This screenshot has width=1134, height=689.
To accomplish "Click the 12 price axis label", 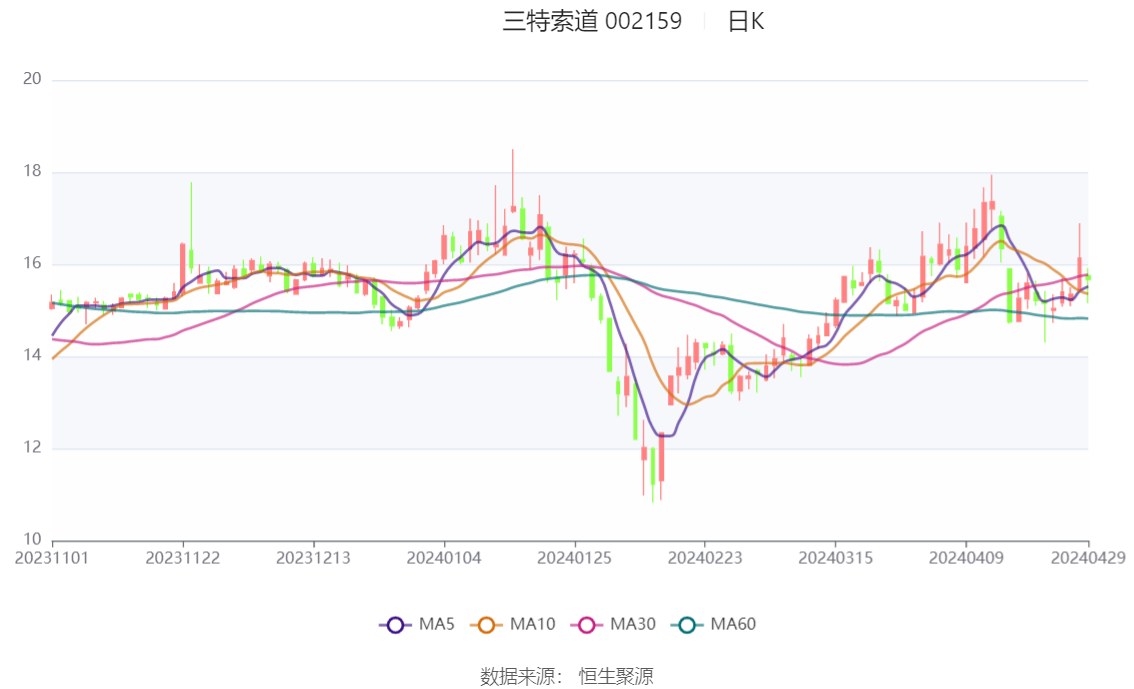I will [x=32, y=448].
